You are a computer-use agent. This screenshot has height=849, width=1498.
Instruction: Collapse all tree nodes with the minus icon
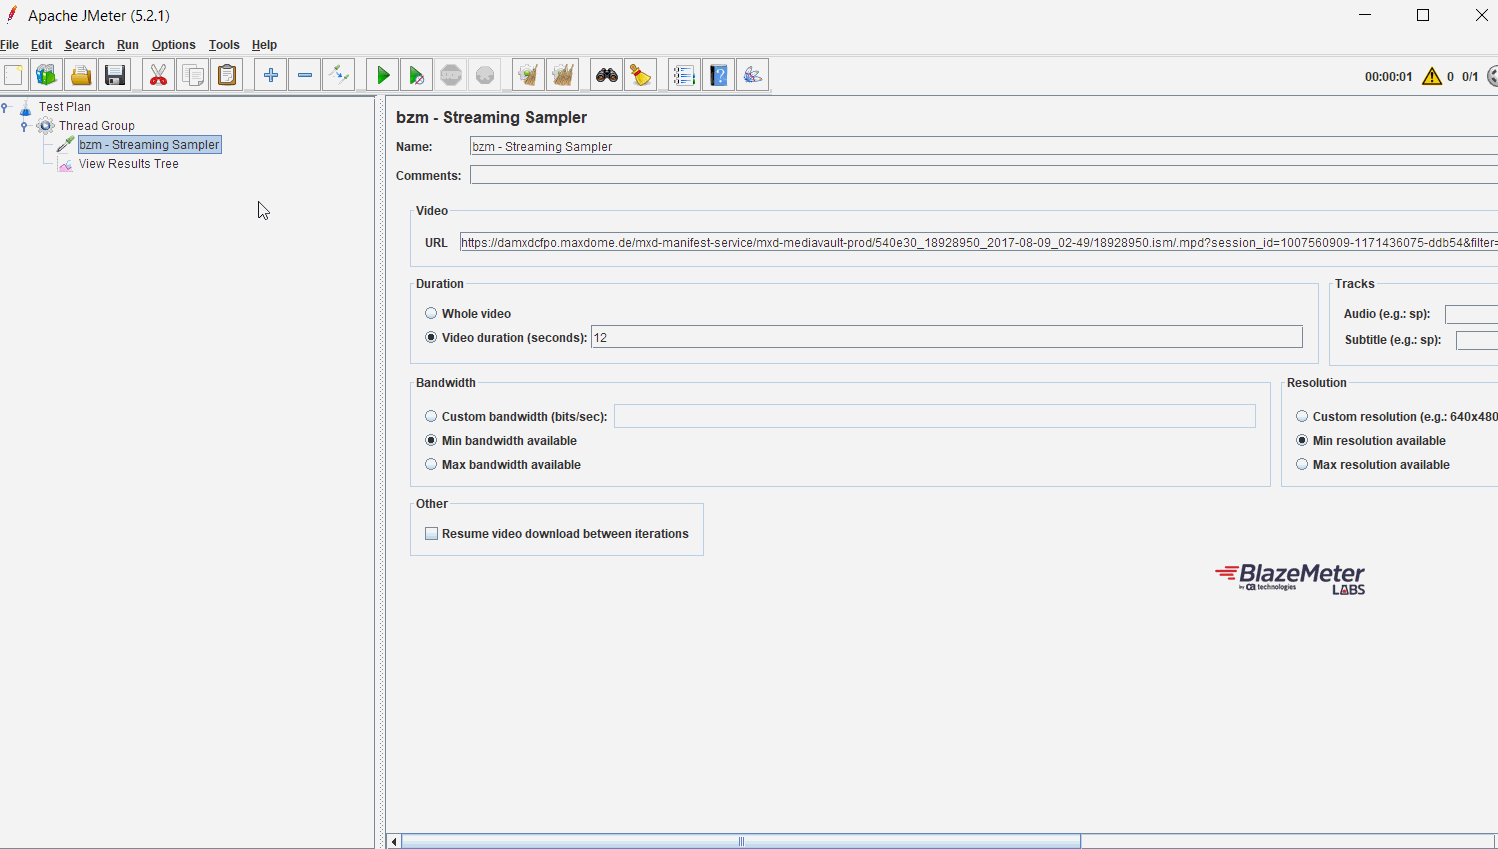click(305, 75)
